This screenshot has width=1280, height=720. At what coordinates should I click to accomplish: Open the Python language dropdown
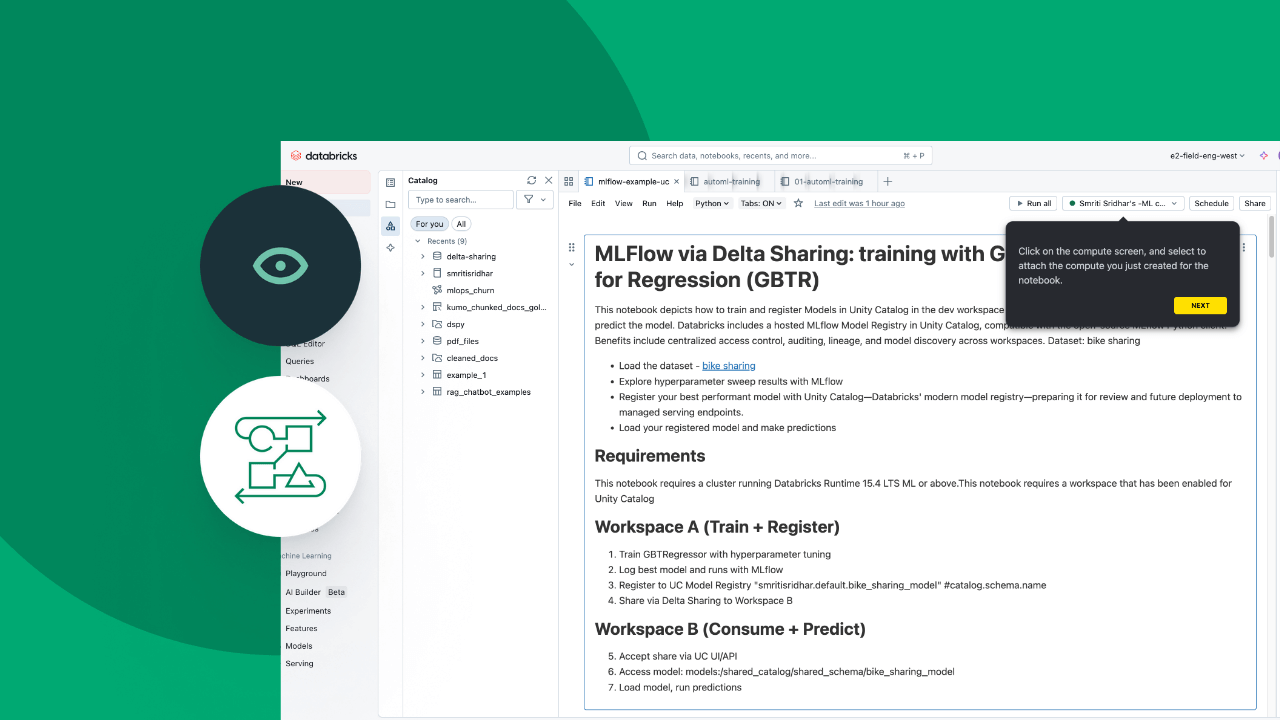(711, 203)
